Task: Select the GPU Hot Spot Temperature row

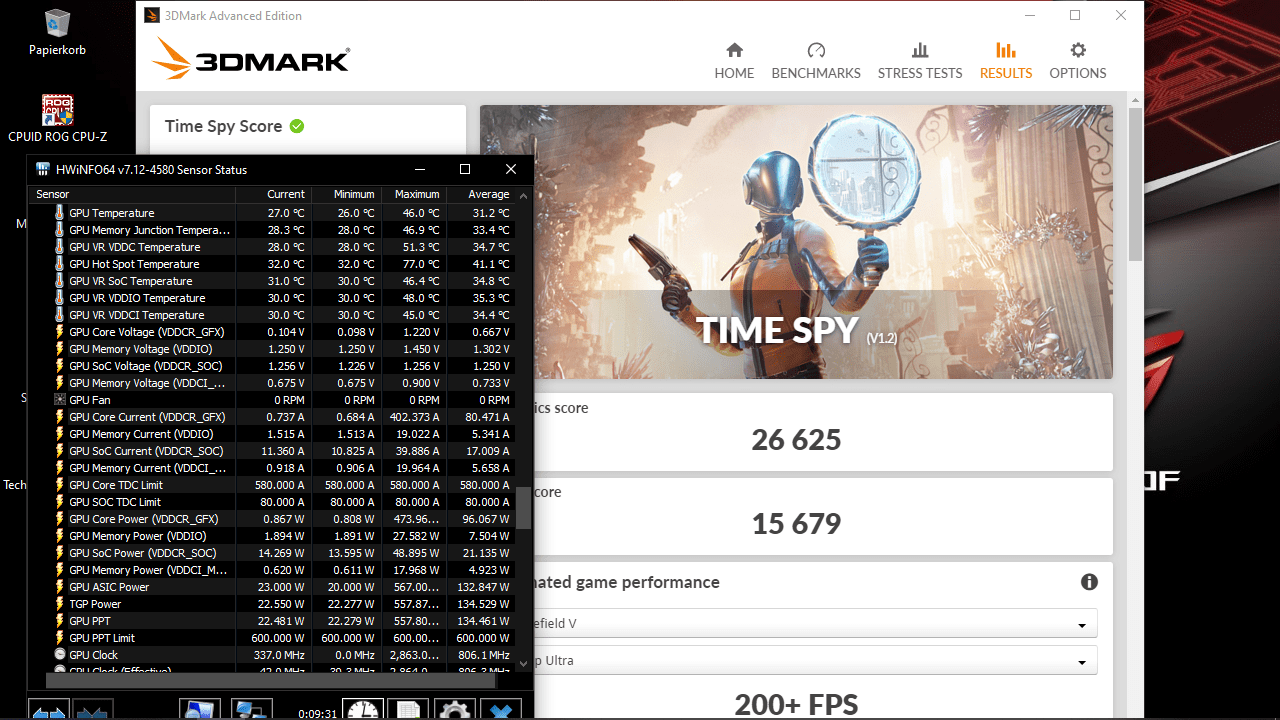Action: coord(272,264)
